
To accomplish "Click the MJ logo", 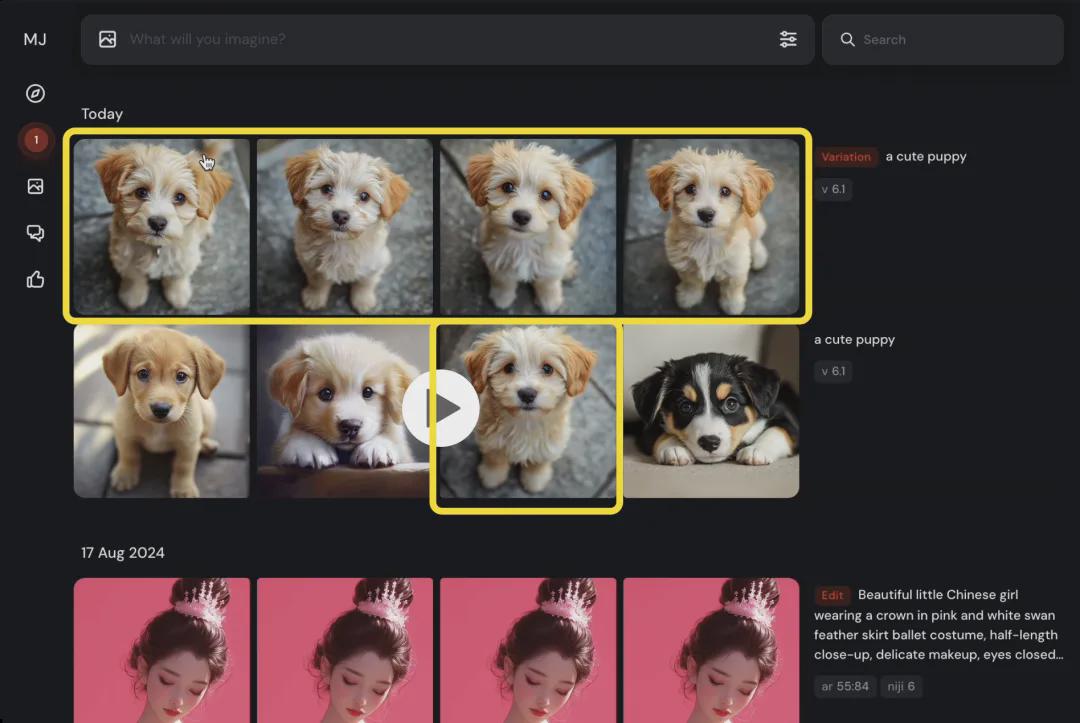I will (x=35, y=39).
